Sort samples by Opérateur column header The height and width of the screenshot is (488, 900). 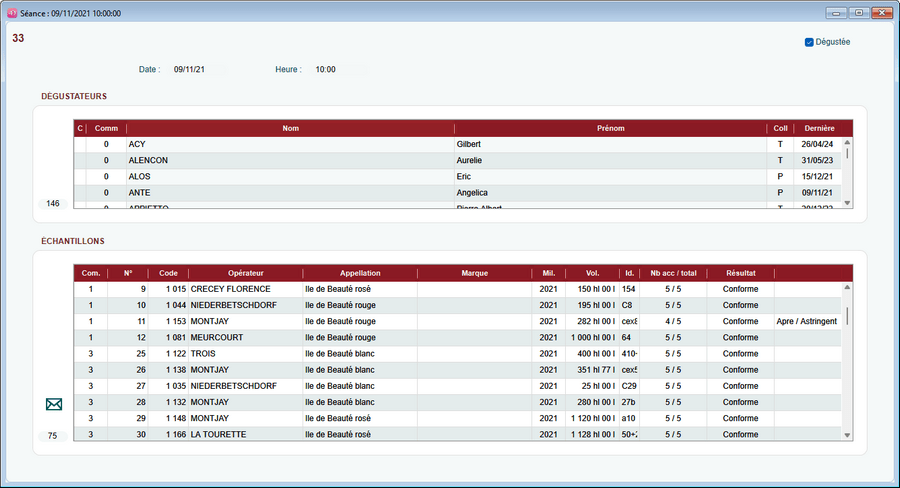pos(245,272)
